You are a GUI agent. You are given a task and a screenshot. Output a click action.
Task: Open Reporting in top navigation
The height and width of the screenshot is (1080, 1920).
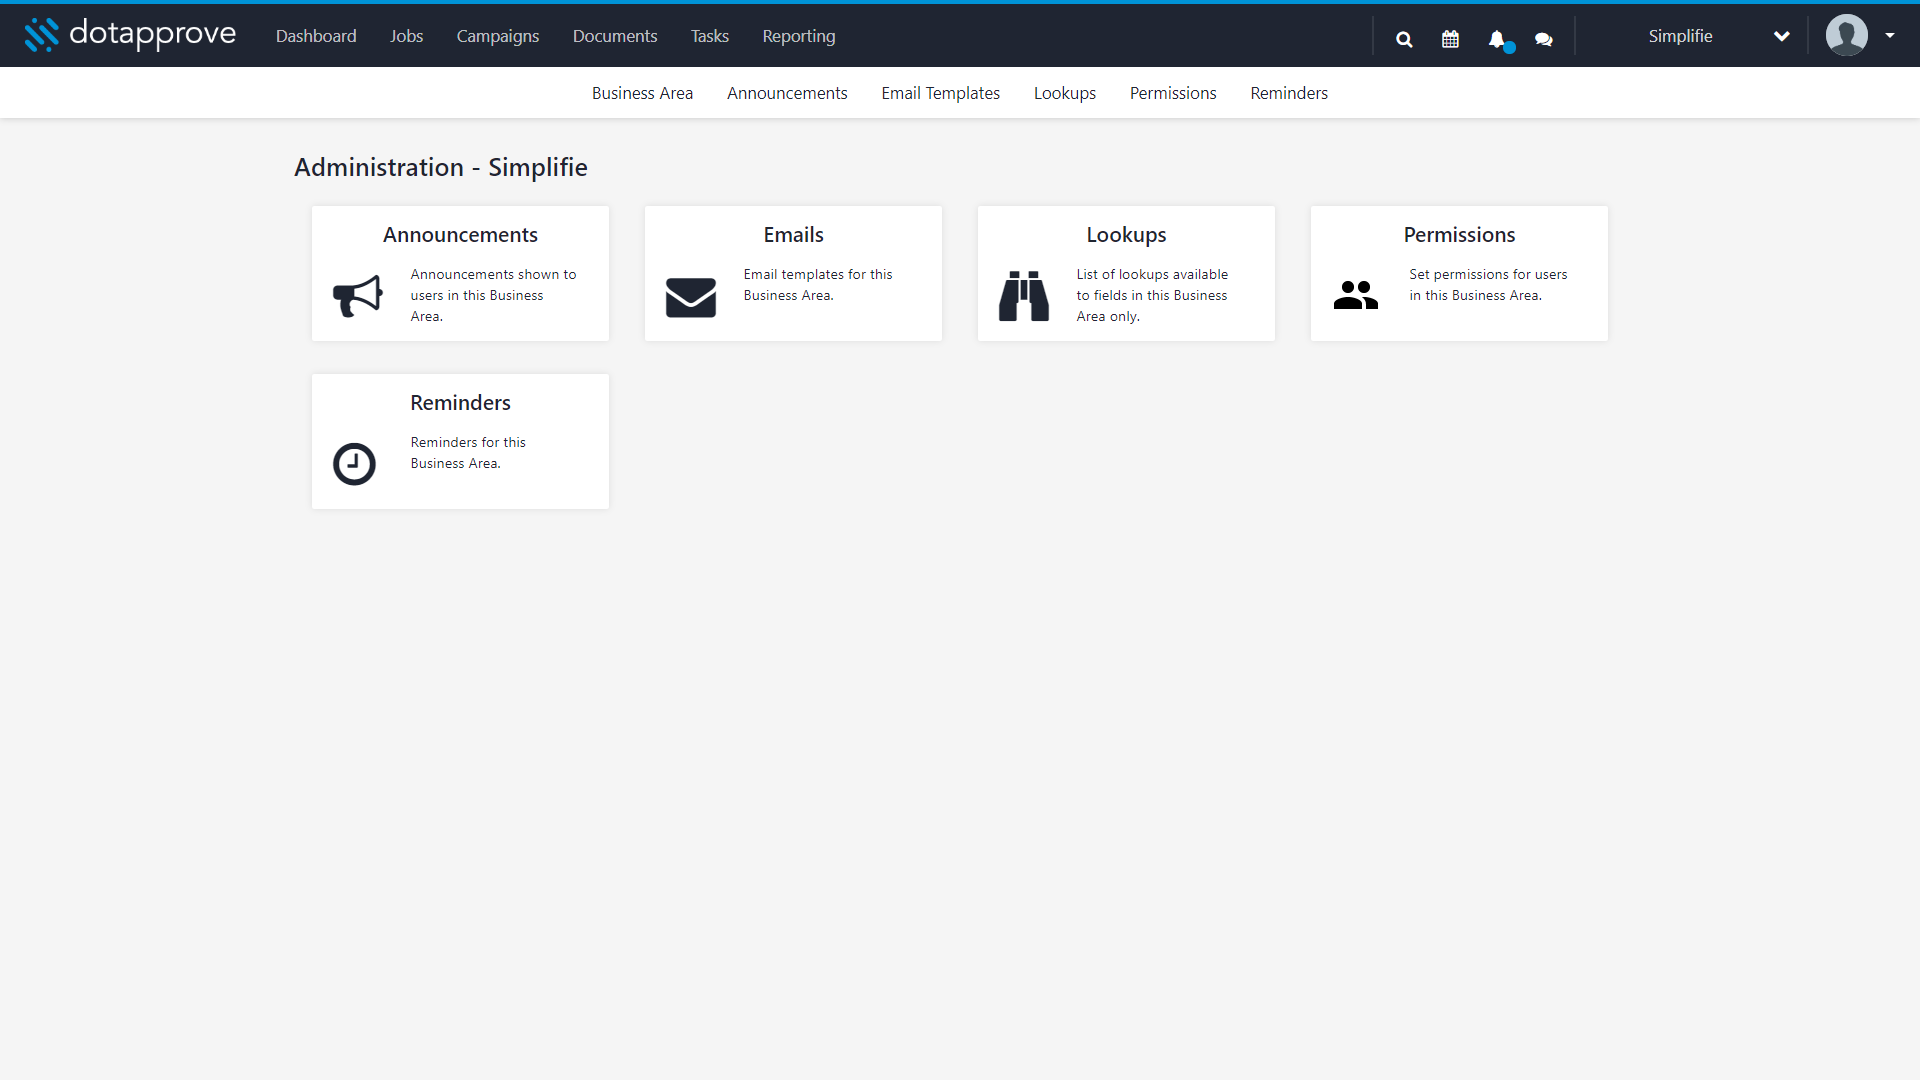point(799,36)
